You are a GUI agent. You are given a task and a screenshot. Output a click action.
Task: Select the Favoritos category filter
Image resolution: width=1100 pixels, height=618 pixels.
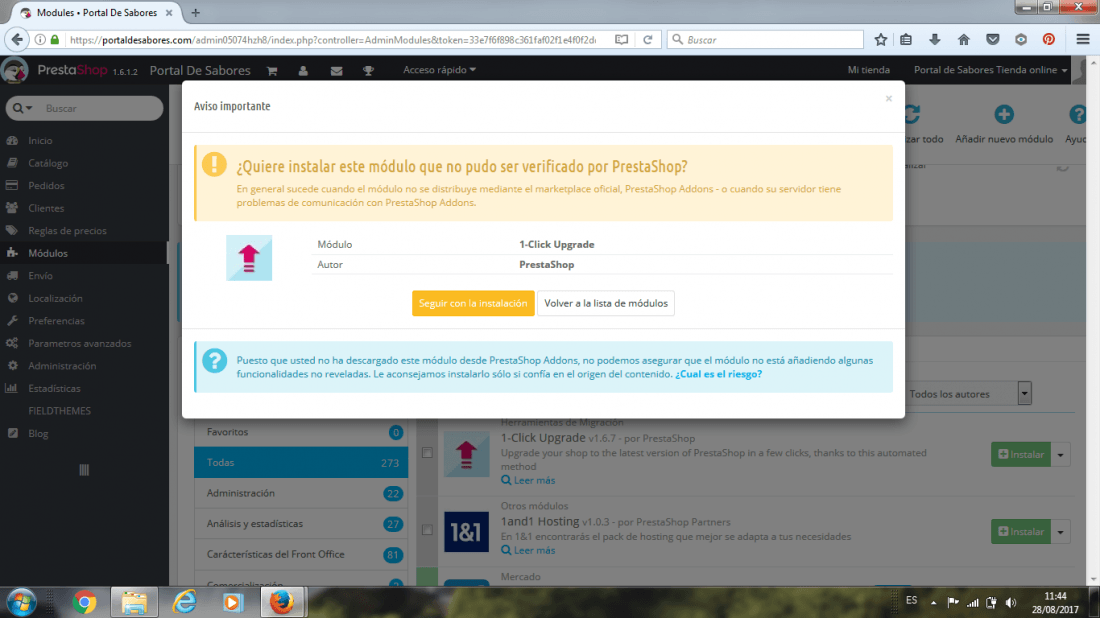pyautogui.click(x=301, y=432)
